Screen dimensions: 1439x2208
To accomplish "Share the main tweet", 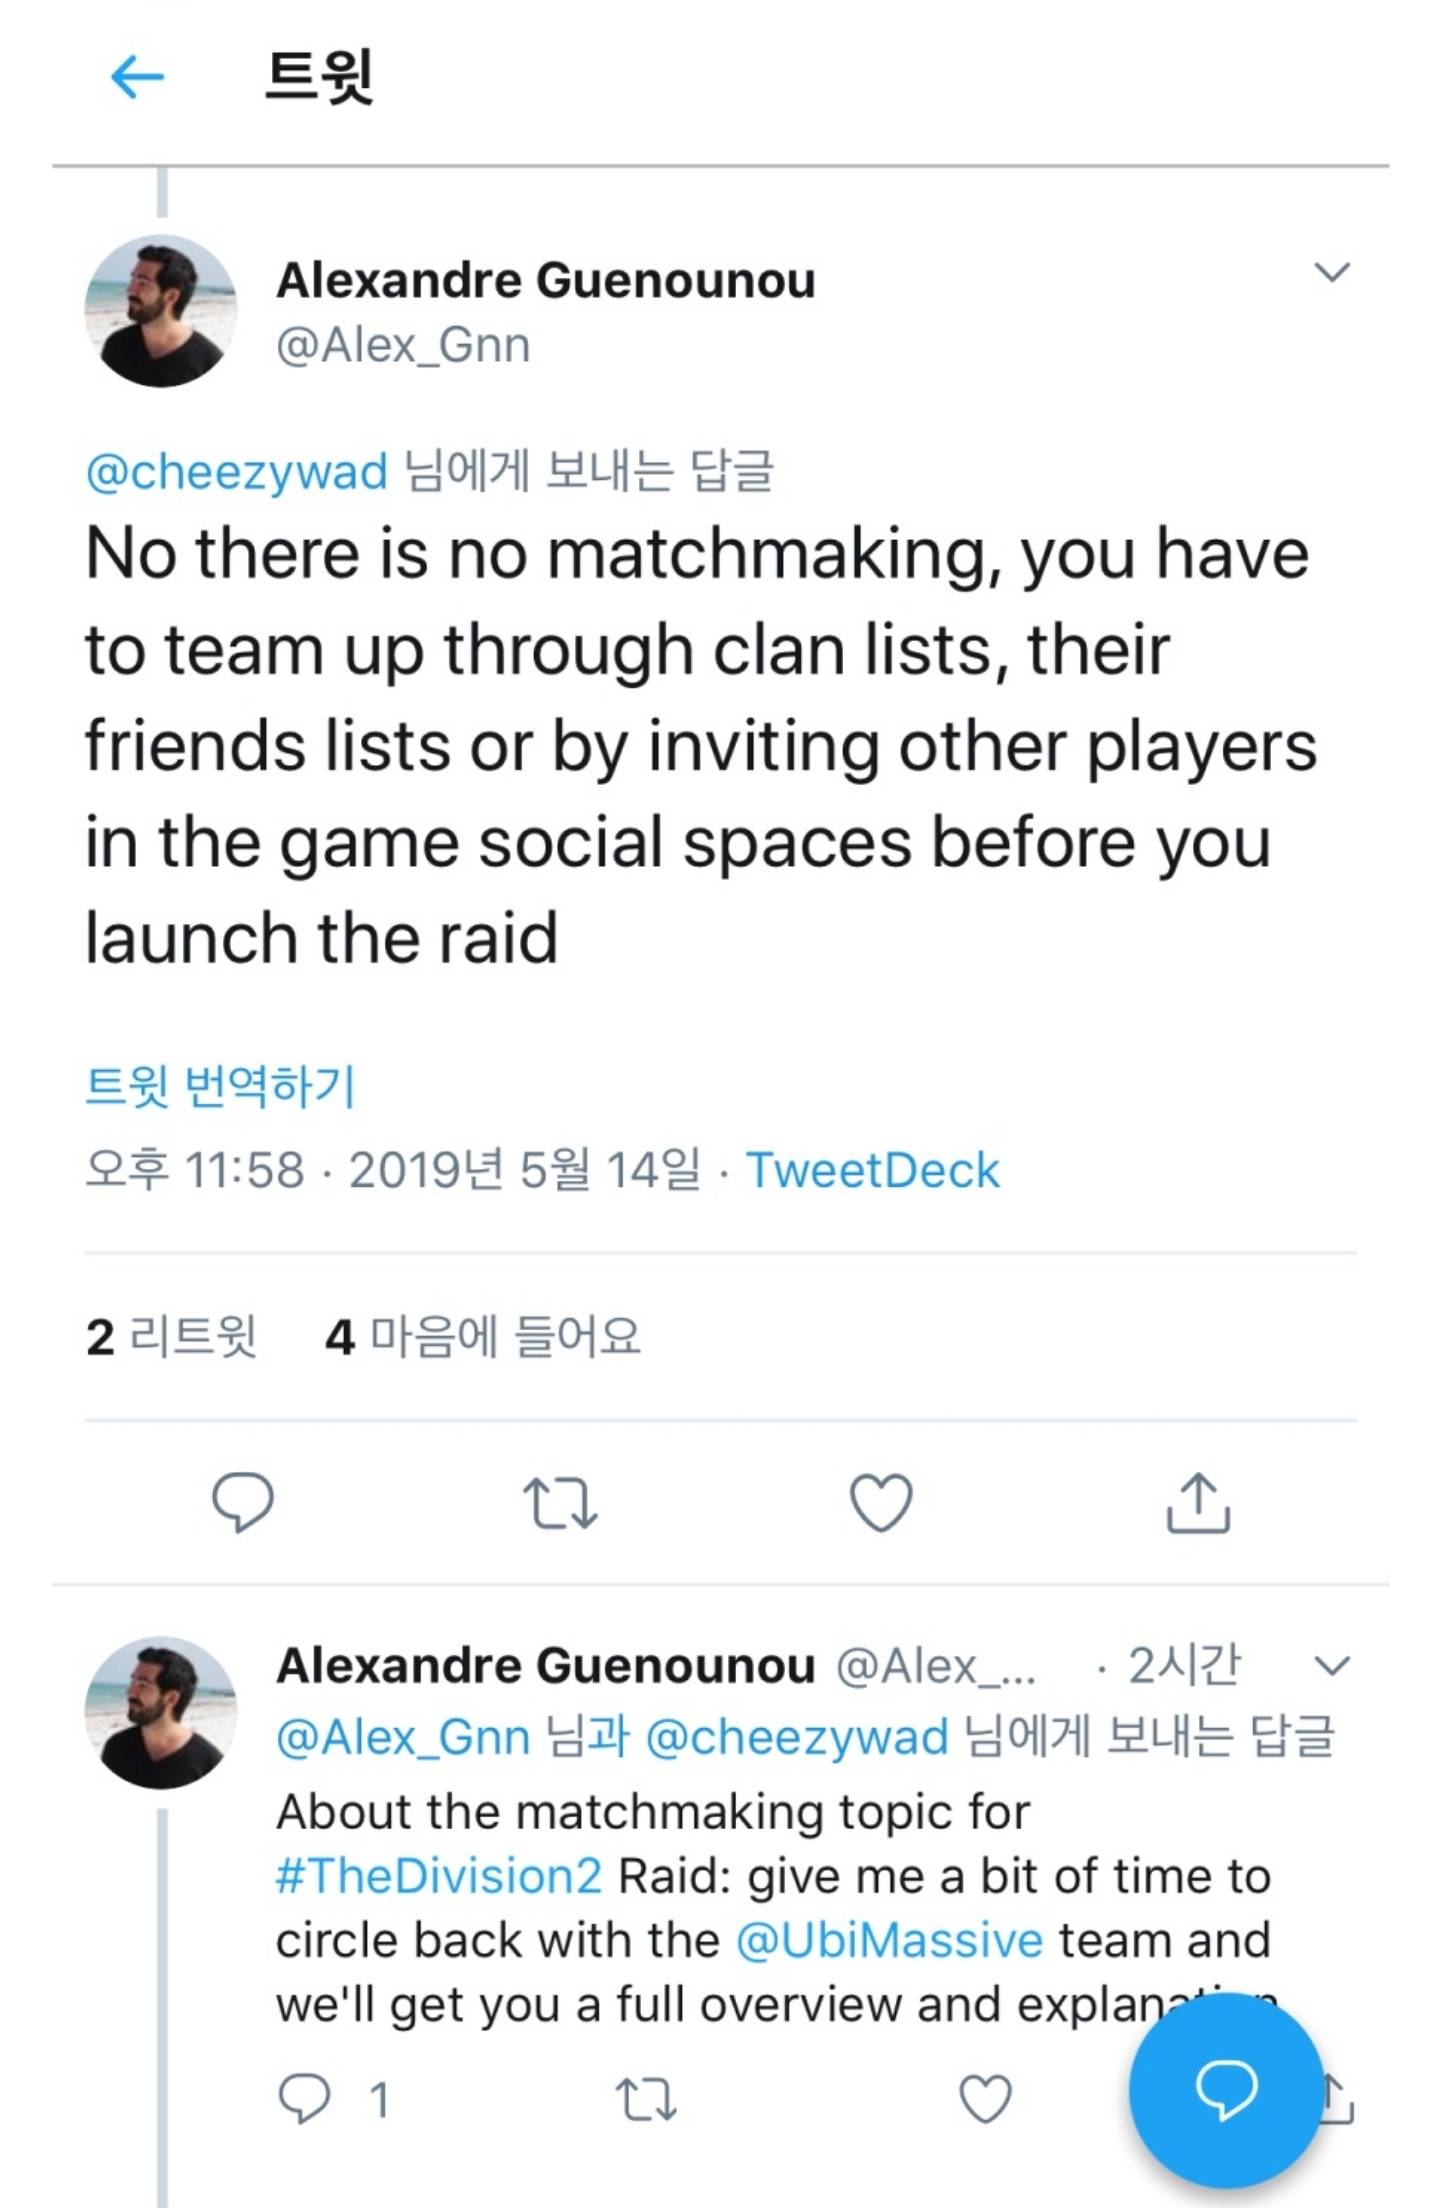I will (x=1197, y=1502).
